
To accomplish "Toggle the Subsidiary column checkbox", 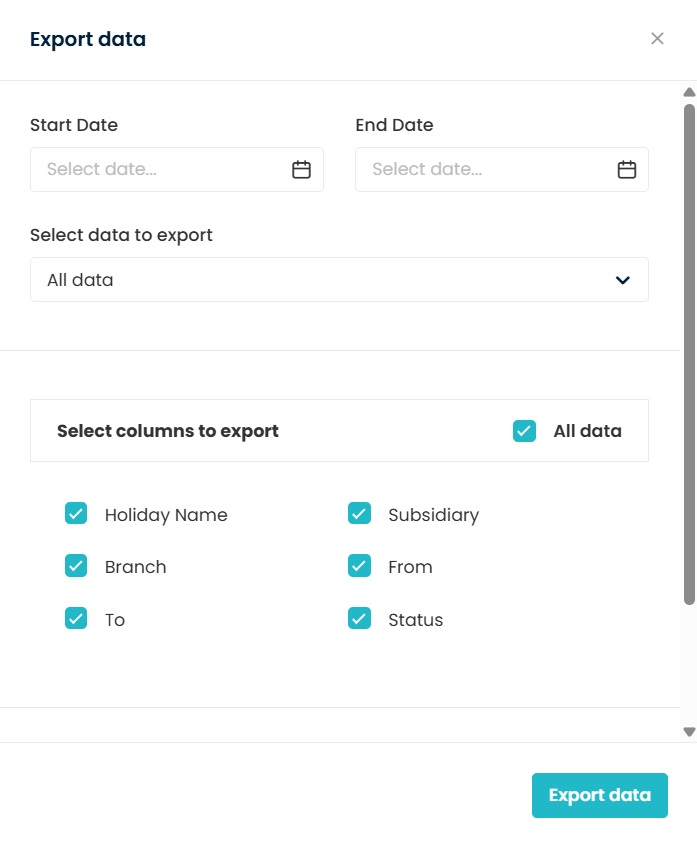I will (x=360, y=514).
